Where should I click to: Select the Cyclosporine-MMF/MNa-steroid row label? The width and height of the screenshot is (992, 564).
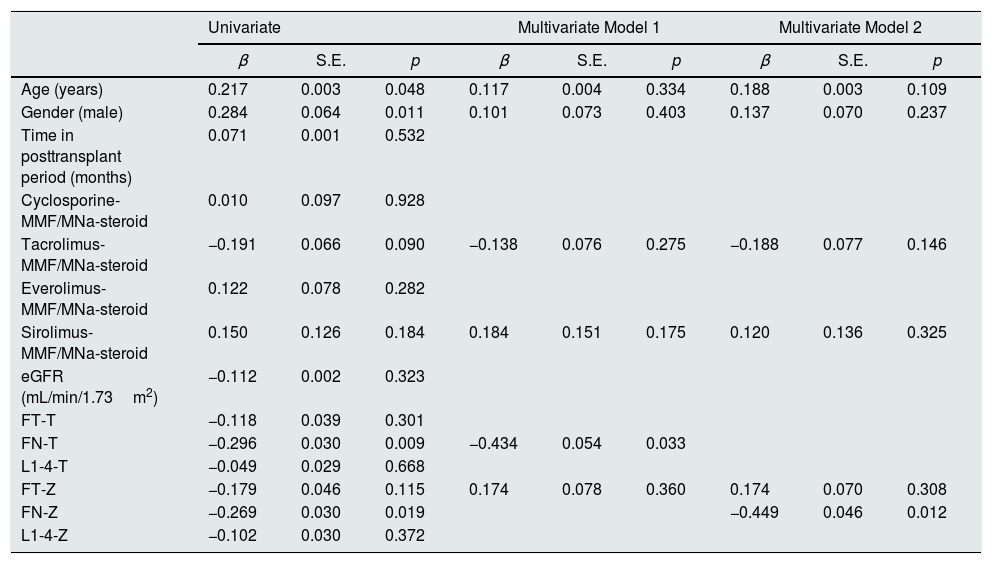click(84, 210)
